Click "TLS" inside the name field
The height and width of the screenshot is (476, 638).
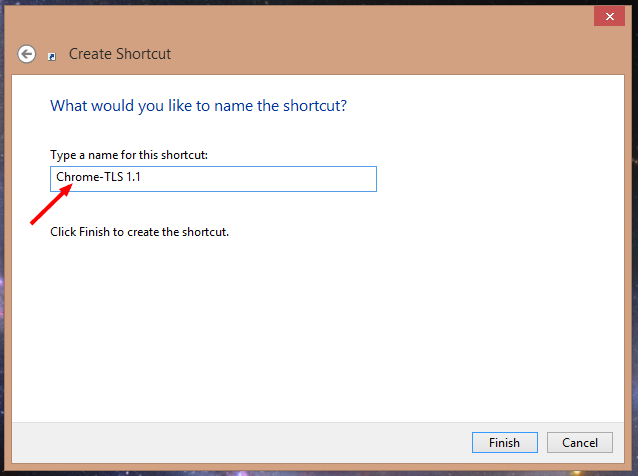[x=111, y=179]
